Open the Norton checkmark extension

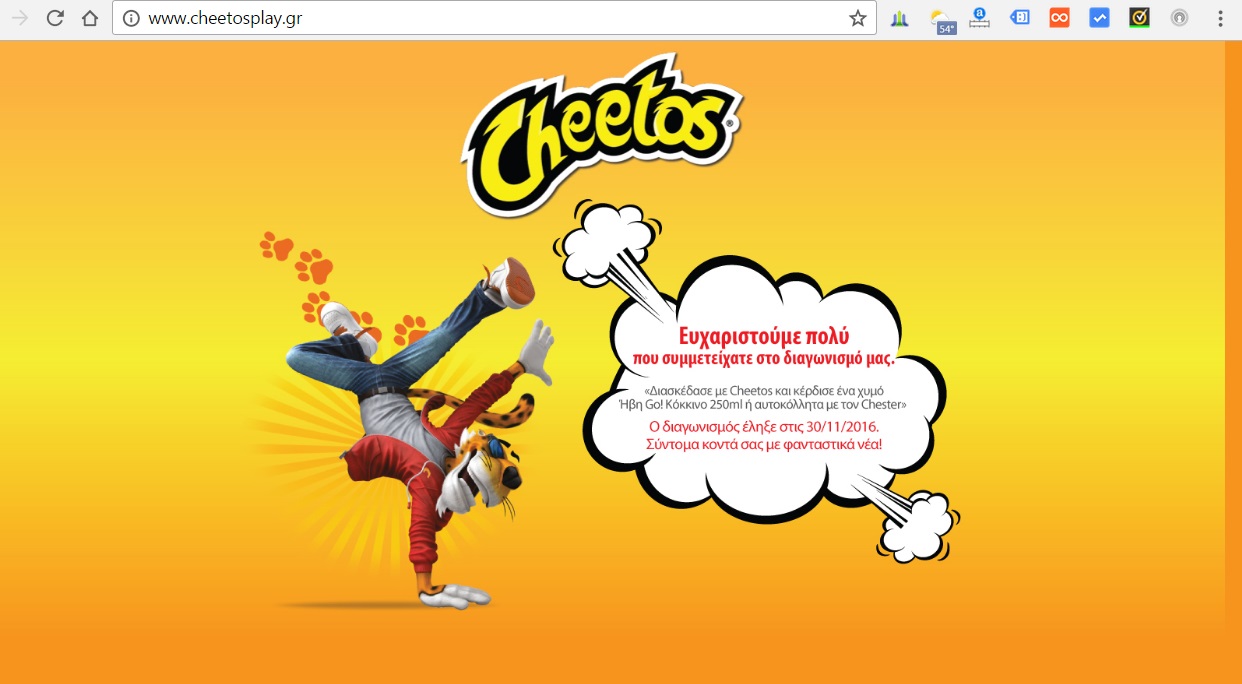pos(1139,17)
